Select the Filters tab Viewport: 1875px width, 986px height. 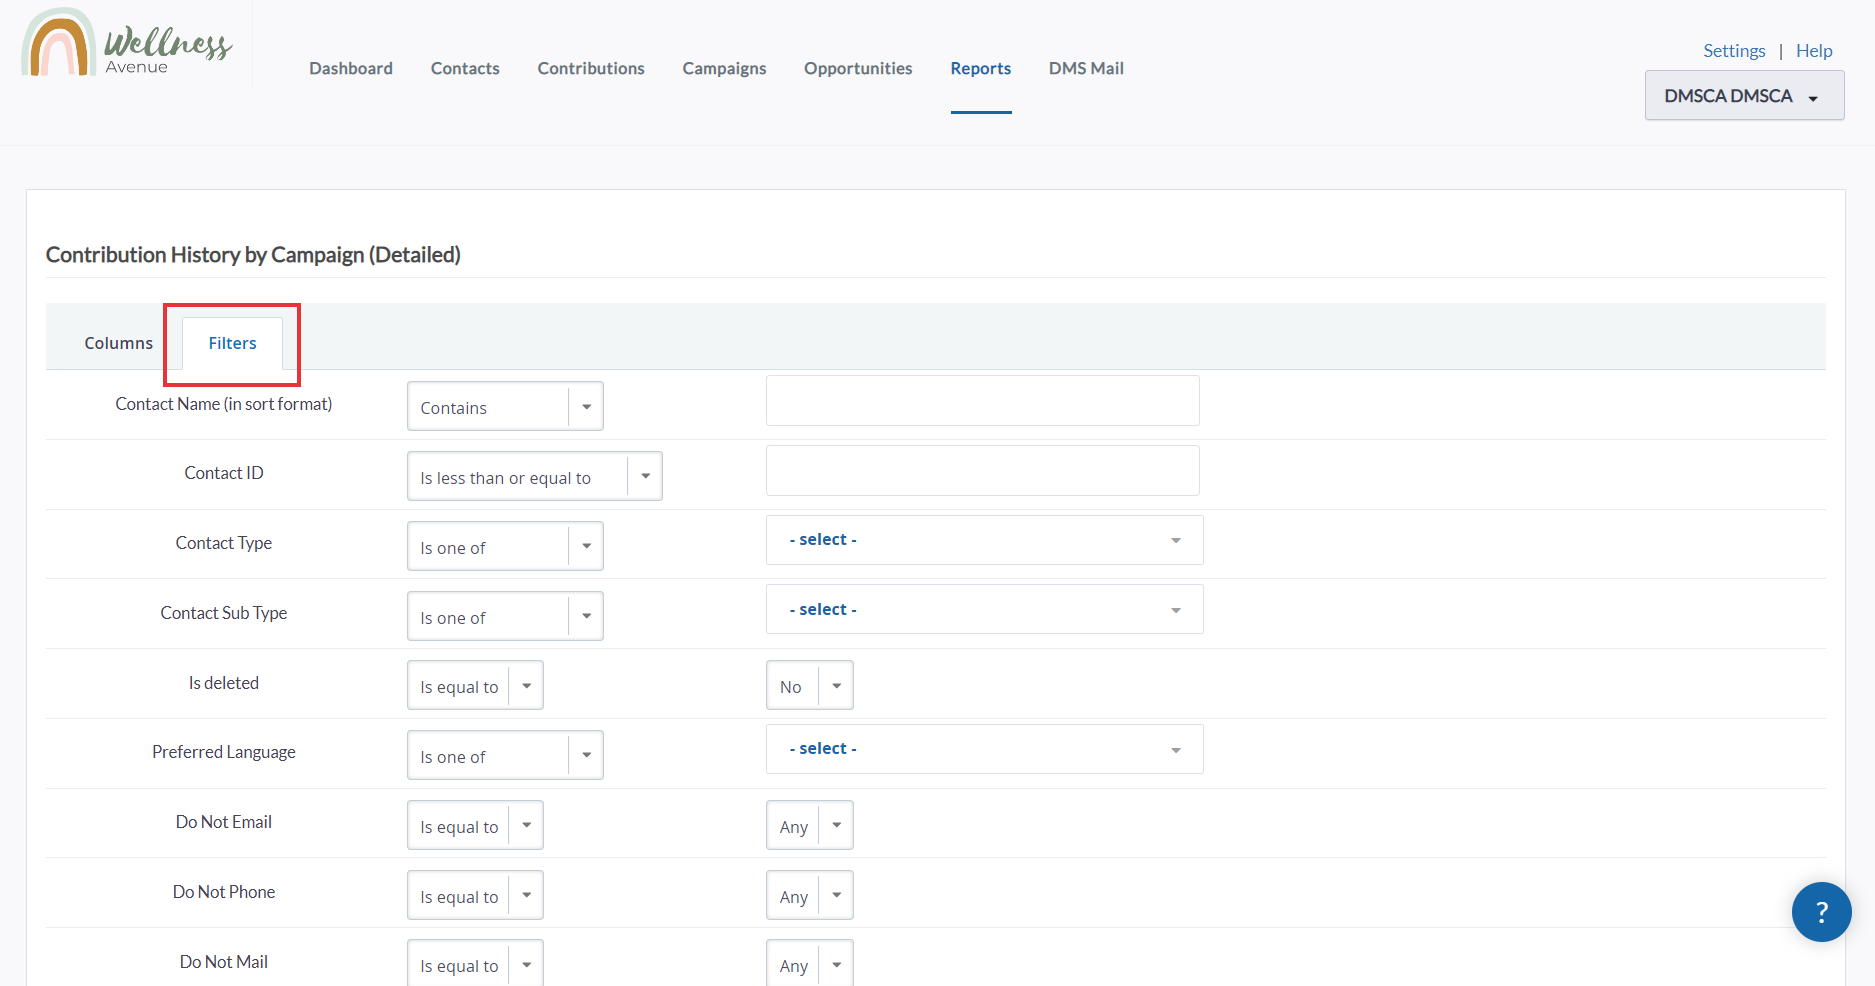232,343
